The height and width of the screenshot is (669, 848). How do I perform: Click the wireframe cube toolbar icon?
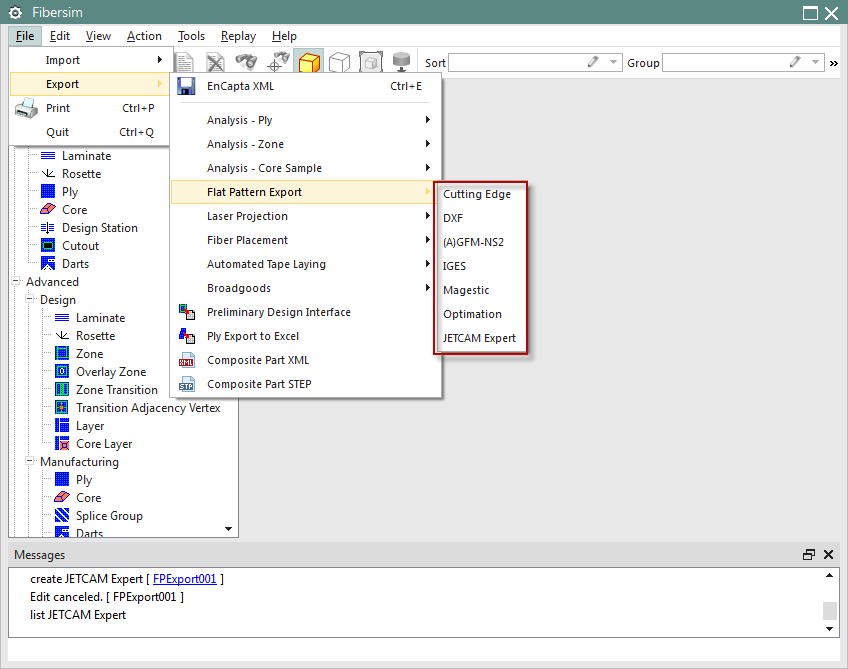click(x=339, y=61)
